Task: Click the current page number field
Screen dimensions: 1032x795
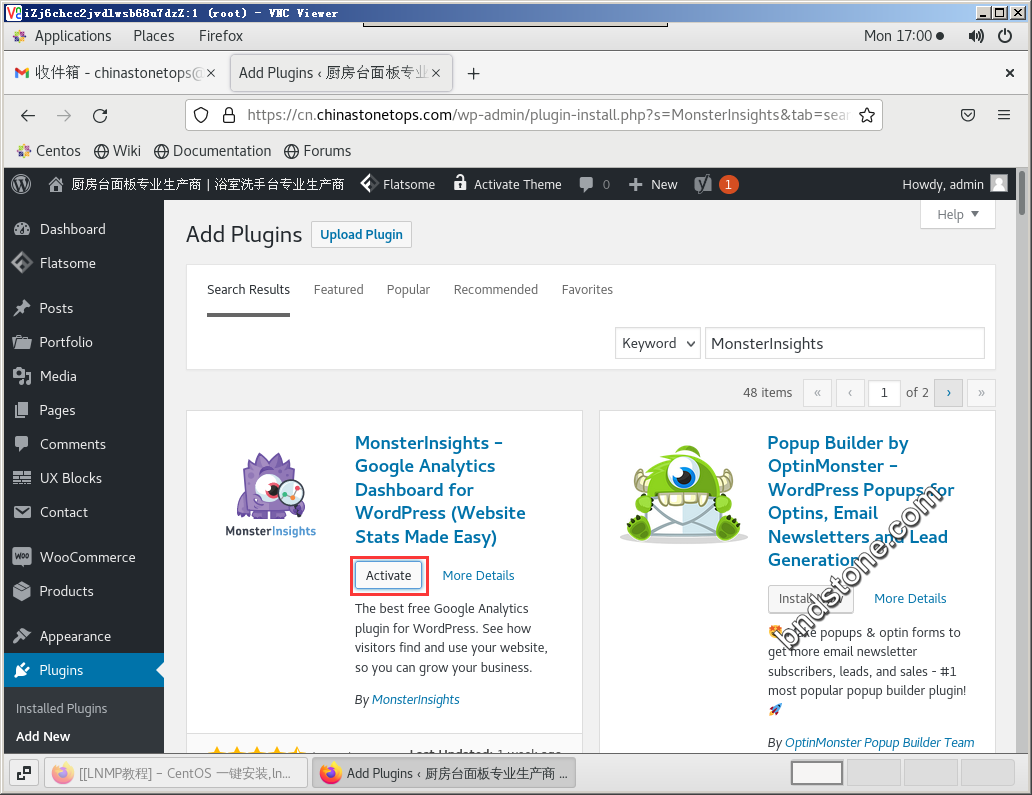Action: pos(884,393)
